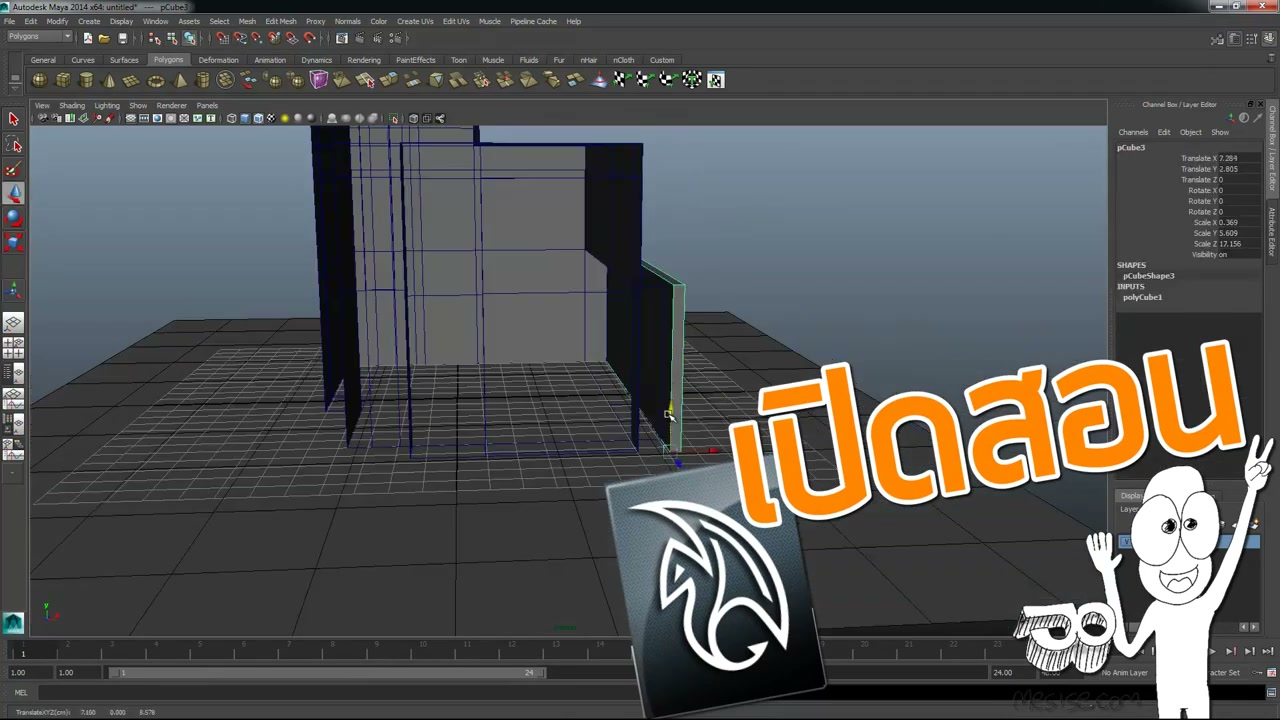Open viewport Show menu
The height and width of the screenshot is (720, 1280).
pos(138,105)
